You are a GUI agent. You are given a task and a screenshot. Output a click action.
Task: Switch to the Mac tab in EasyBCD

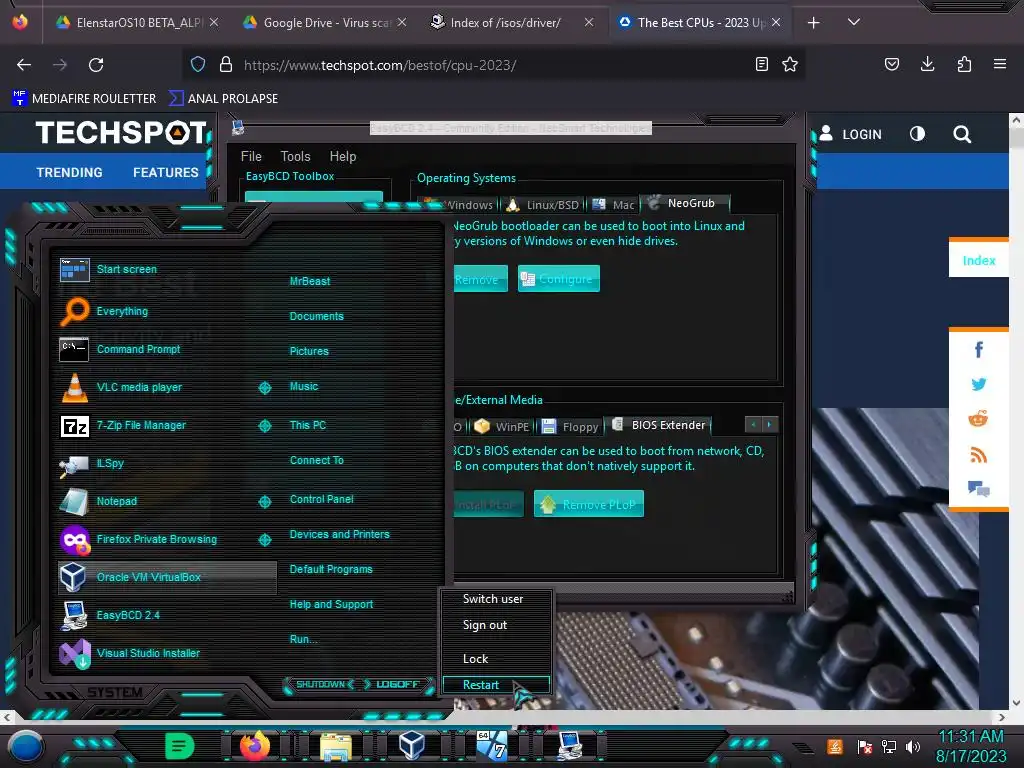tap(614, 204)
